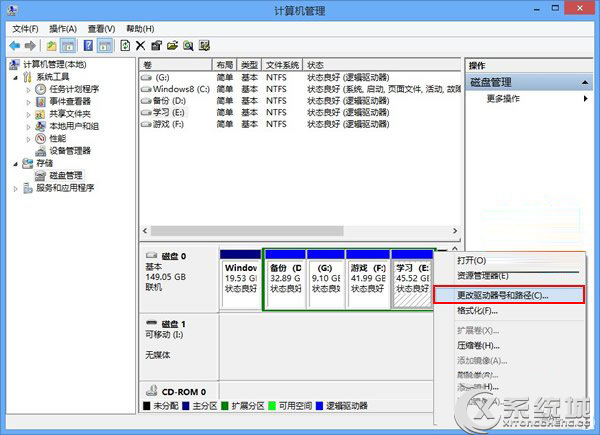Image resolution: width=600 pixels, height=435 pixels.
Task: Click the open folder toolbar icon
Action: click(x=173, y=46)
